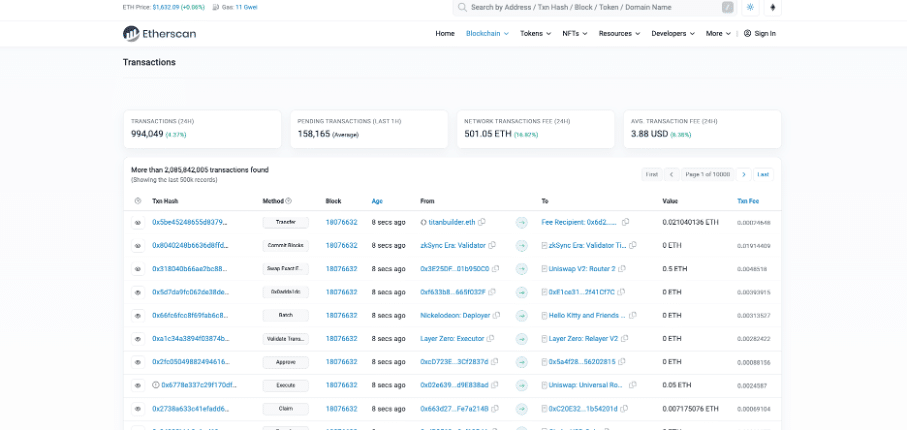Open transaction hash 0x5be45248b55d8379
The width and height of the screenshot is (908, 430).
(189, 222)
